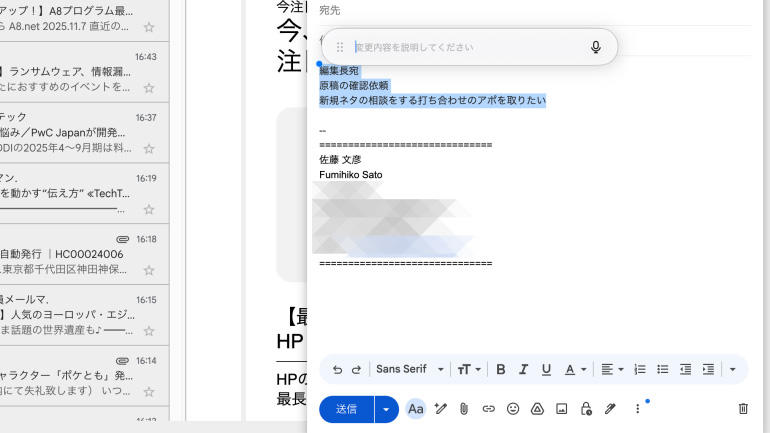Image resolution: width=770 pixels, height=433 pixels.
Task: Insert files from Google Drive
Action: [x=537, y=409]
